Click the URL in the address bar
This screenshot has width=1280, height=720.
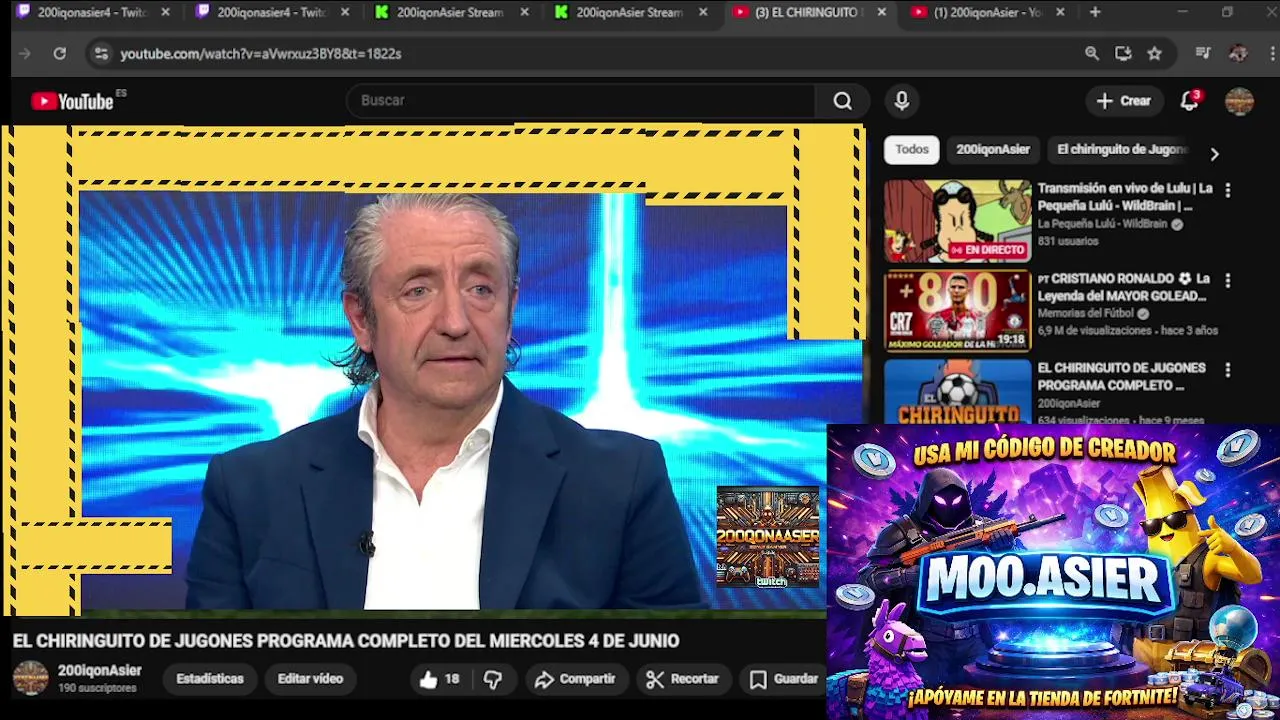point(261,54)
